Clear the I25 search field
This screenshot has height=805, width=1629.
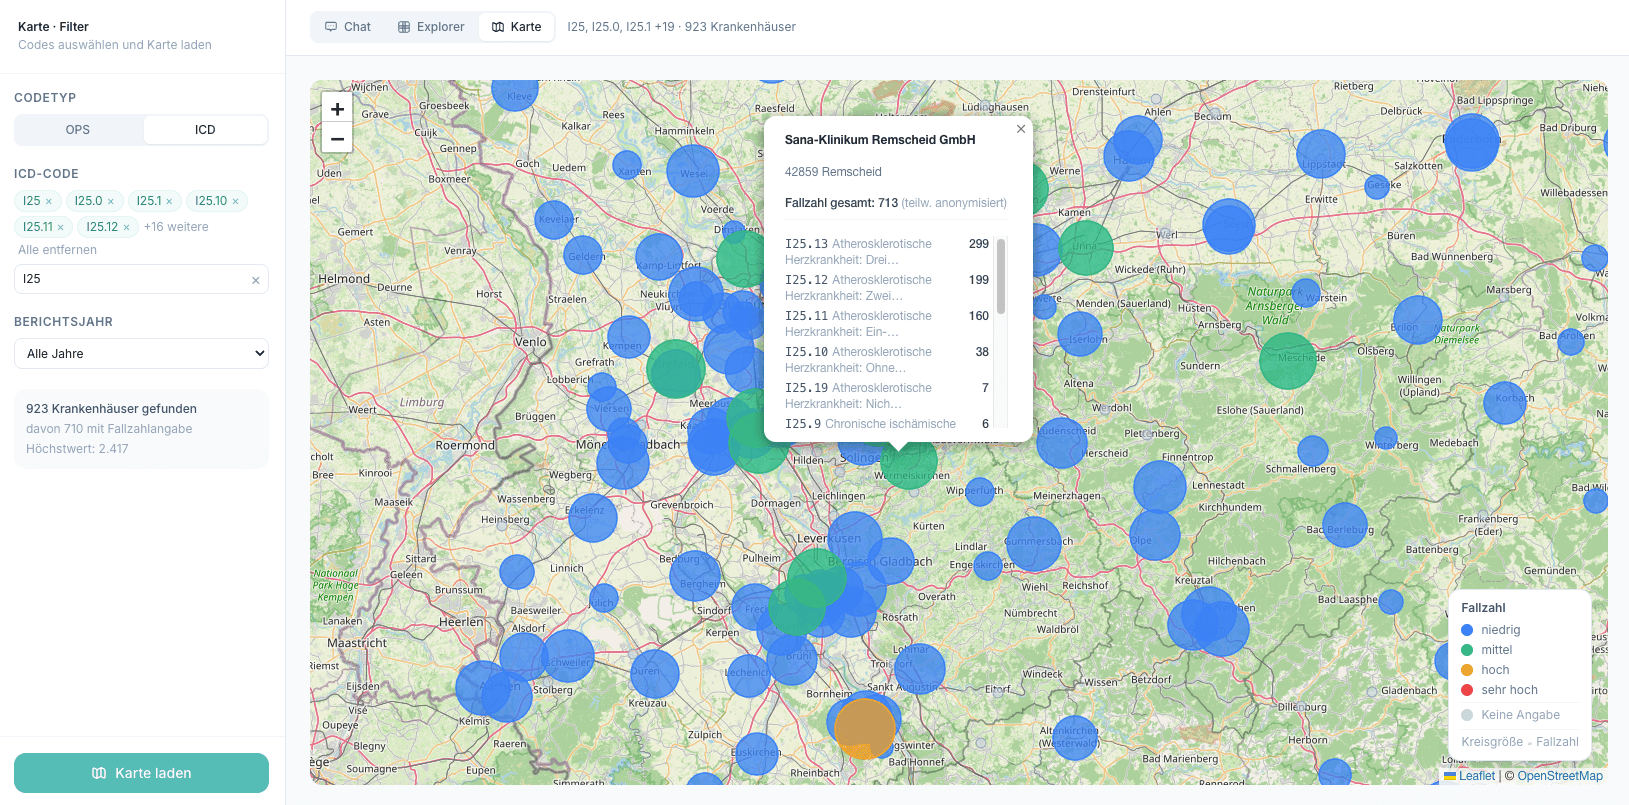coord(256,280)
